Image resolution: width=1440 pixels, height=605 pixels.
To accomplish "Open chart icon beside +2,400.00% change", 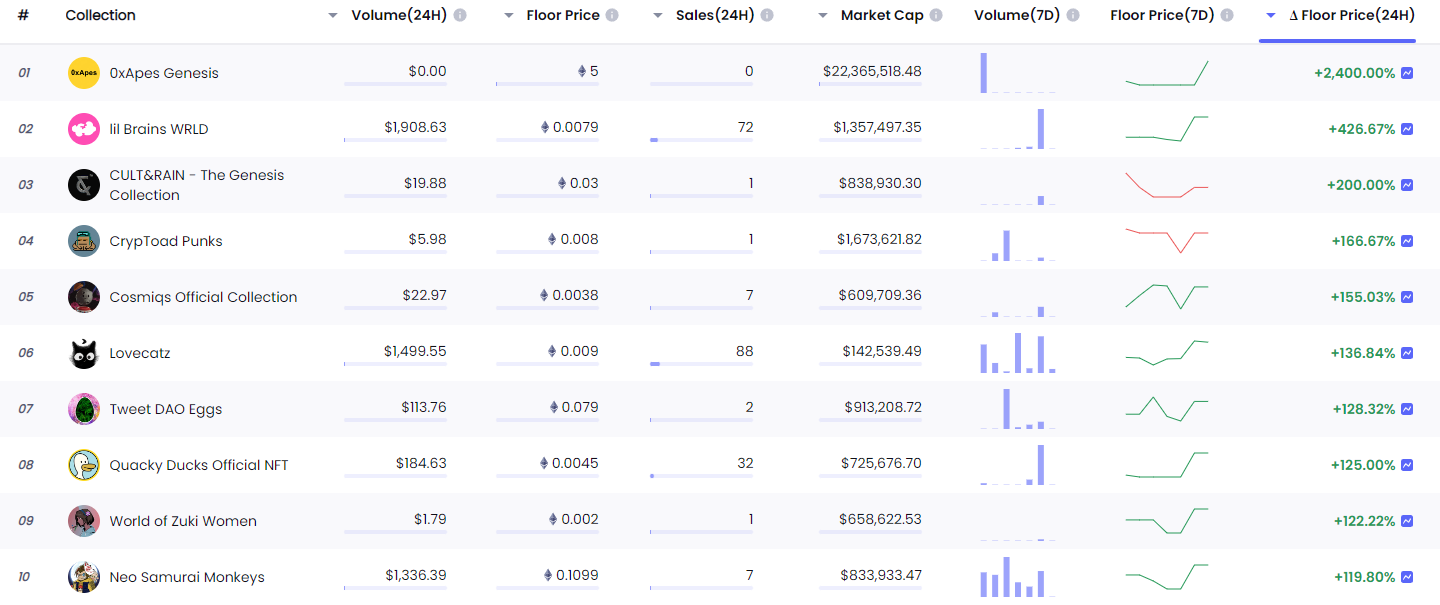I will point(1407,73).
